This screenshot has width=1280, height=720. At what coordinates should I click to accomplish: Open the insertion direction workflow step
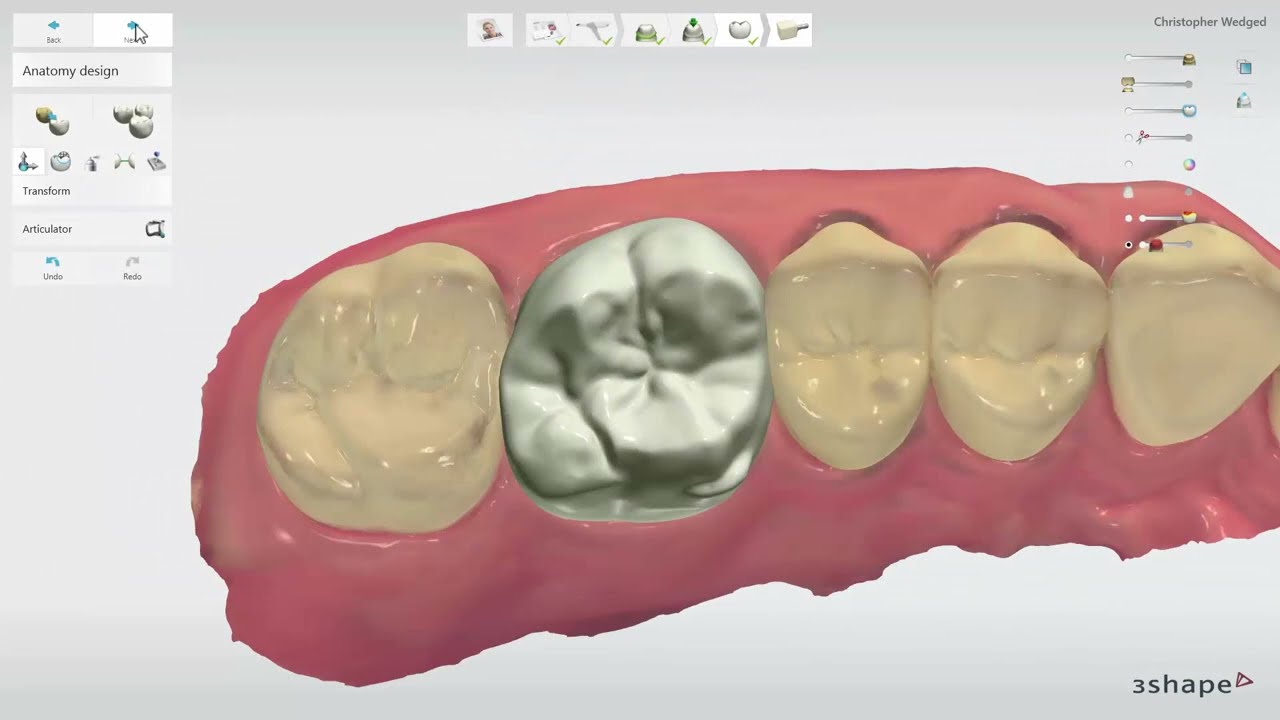(x=694, y=30)
